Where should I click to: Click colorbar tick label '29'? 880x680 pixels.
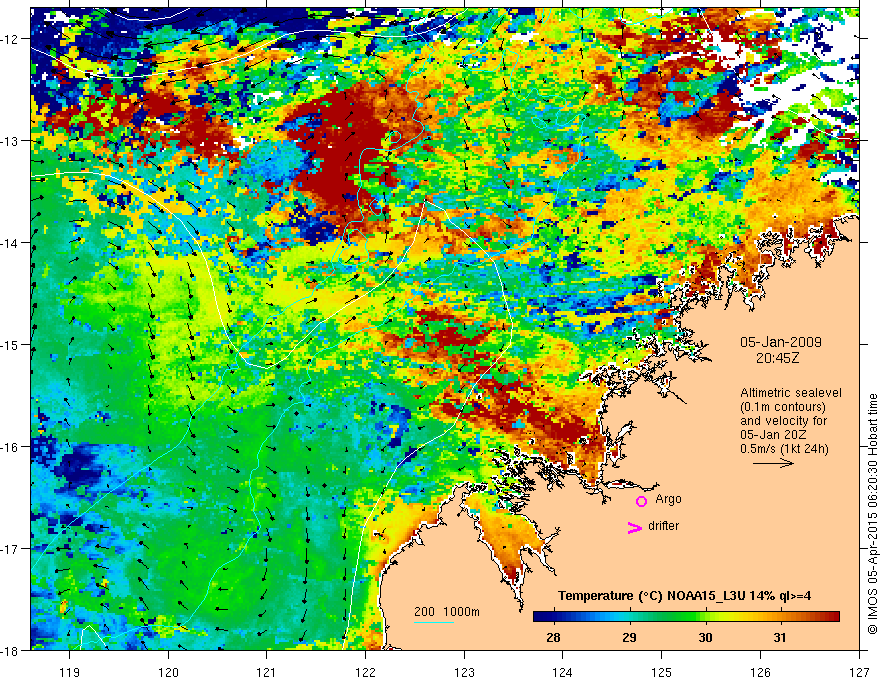[630, 637]
